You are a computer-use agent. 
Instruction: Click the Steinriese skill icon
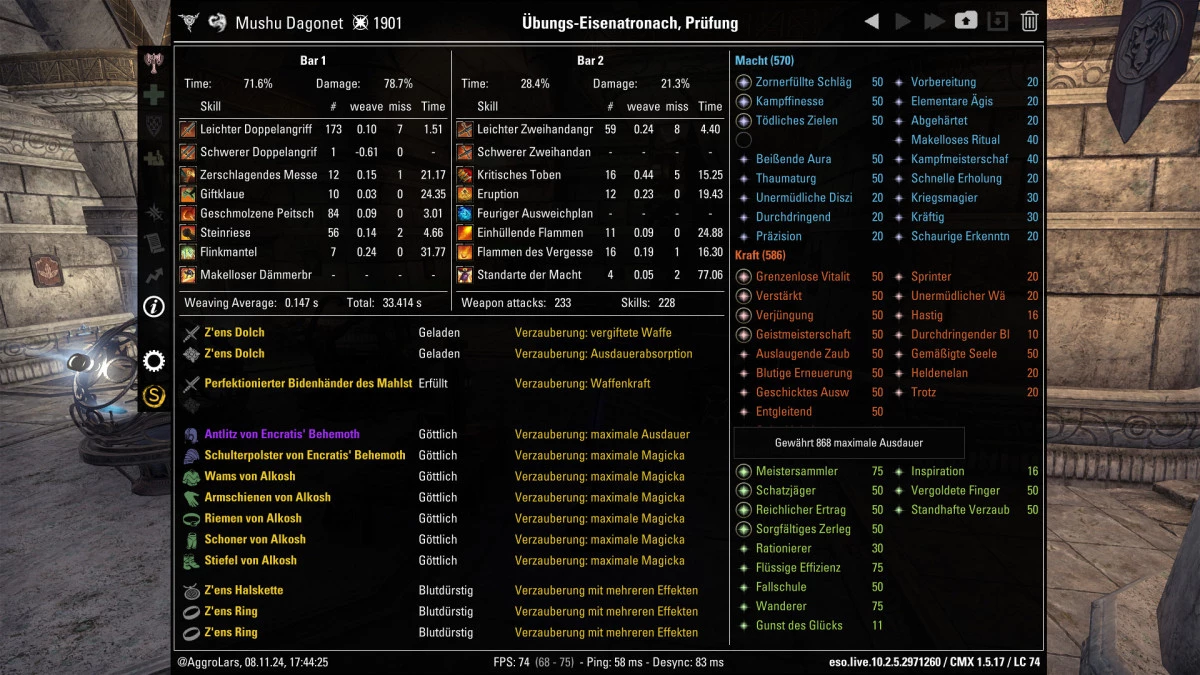(187, 233)
